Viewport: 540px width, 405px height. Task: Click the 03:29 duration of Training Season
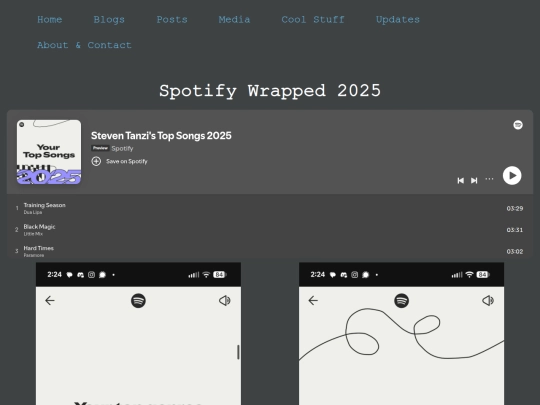pyautogui.click(x=515, y=208)
